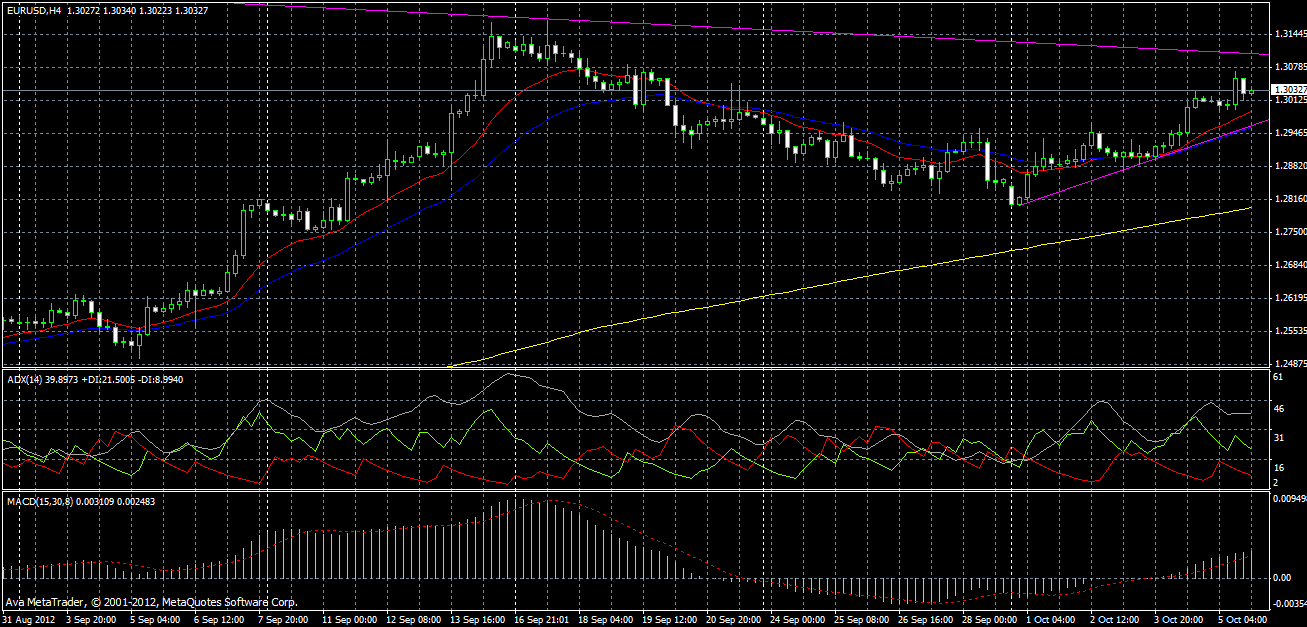Screen dimensions: 1307x627
Task: Click the 31 Aug 2012 date label
Action: 28,620
